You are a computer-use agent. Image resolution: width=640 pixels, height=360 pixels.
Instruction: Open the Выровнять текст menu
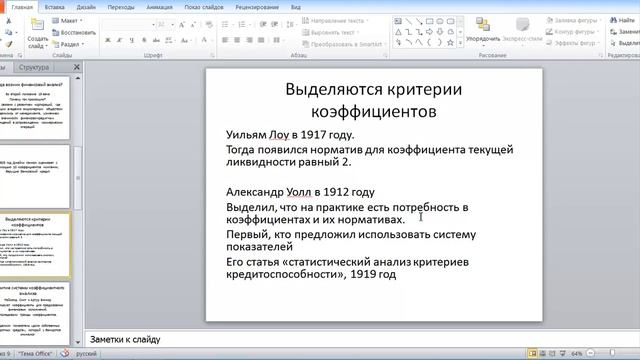331,32
